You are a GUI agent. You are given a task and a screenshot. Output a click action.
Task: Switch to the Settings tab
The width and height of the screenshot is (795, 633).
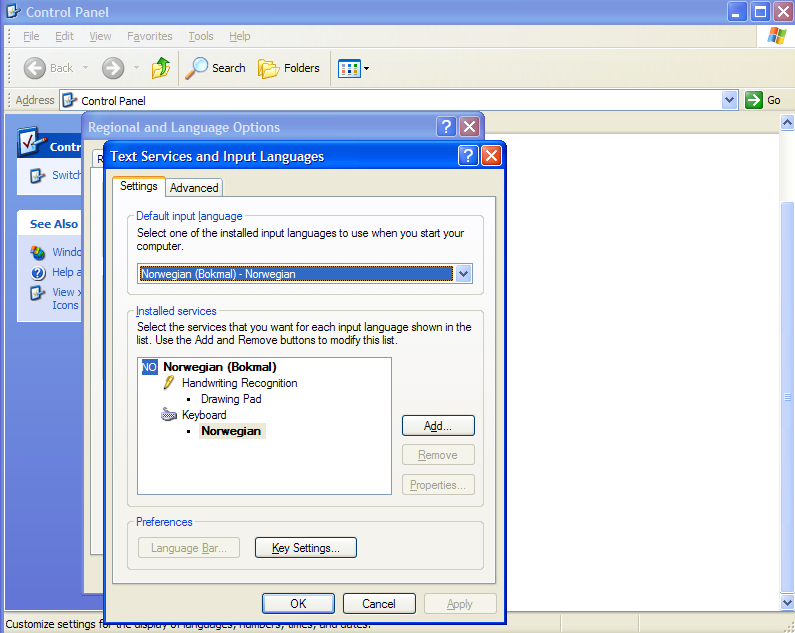[x=139, y=186]
